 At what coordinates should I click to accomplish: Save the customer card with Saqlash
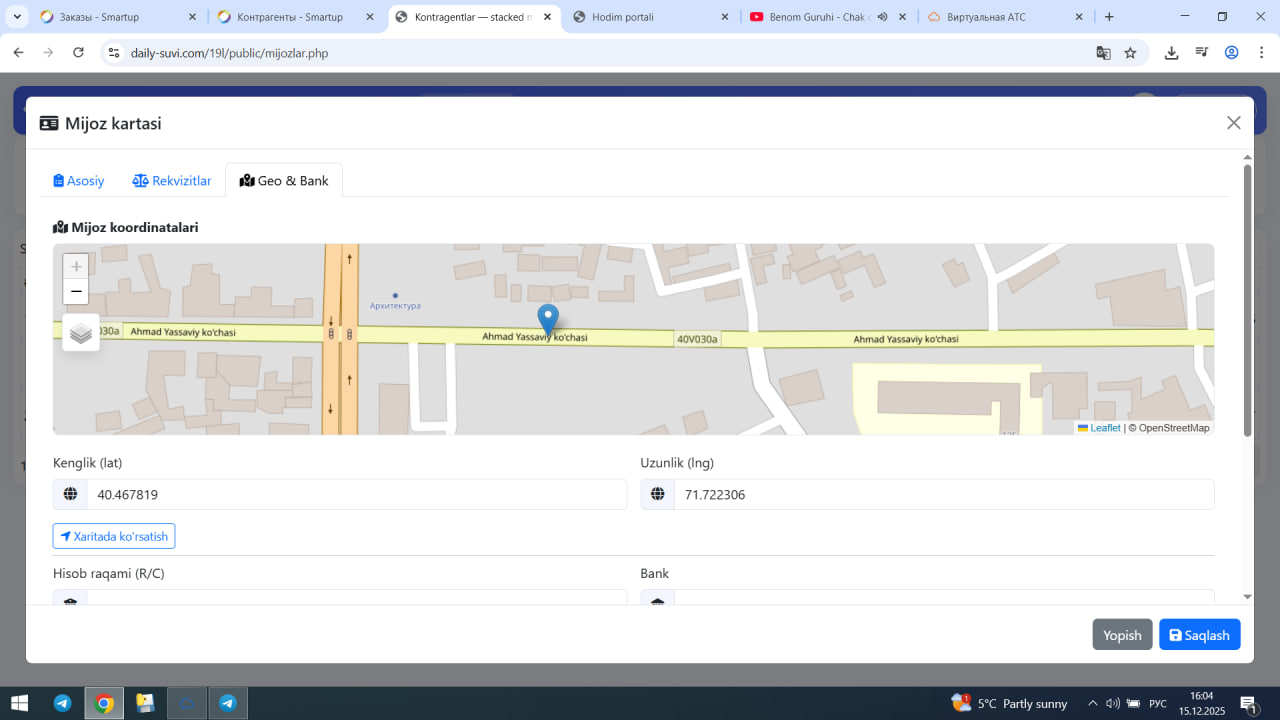pyautogui.click(x=1200, y=635)
